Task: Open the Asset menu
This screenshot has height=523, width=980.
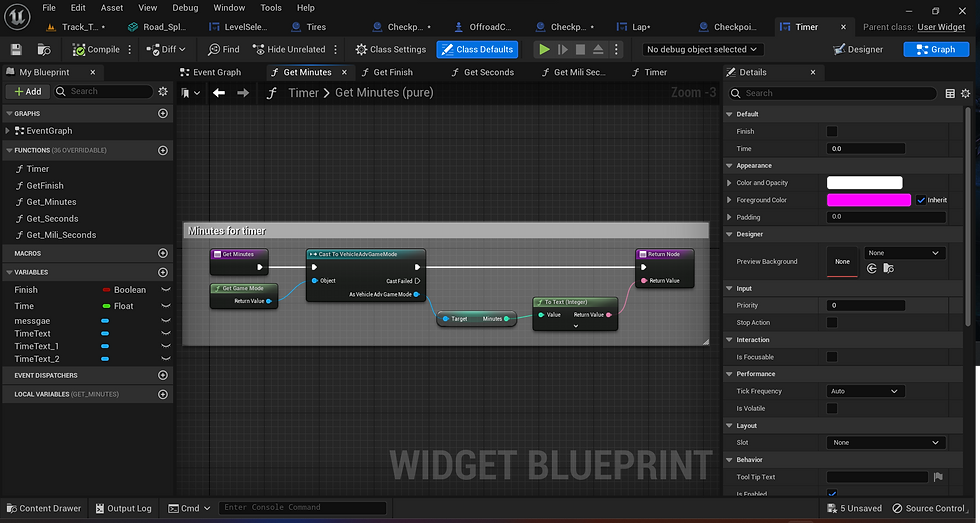Action: pos(112,8)
